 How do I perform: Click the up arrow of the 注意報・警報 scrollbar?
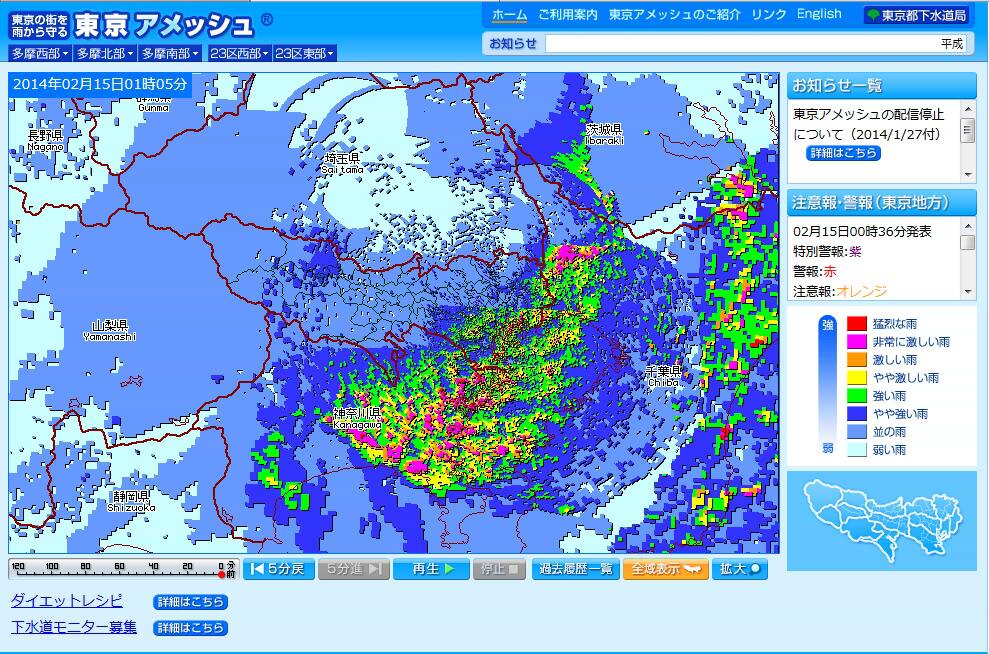click(968, 226)
